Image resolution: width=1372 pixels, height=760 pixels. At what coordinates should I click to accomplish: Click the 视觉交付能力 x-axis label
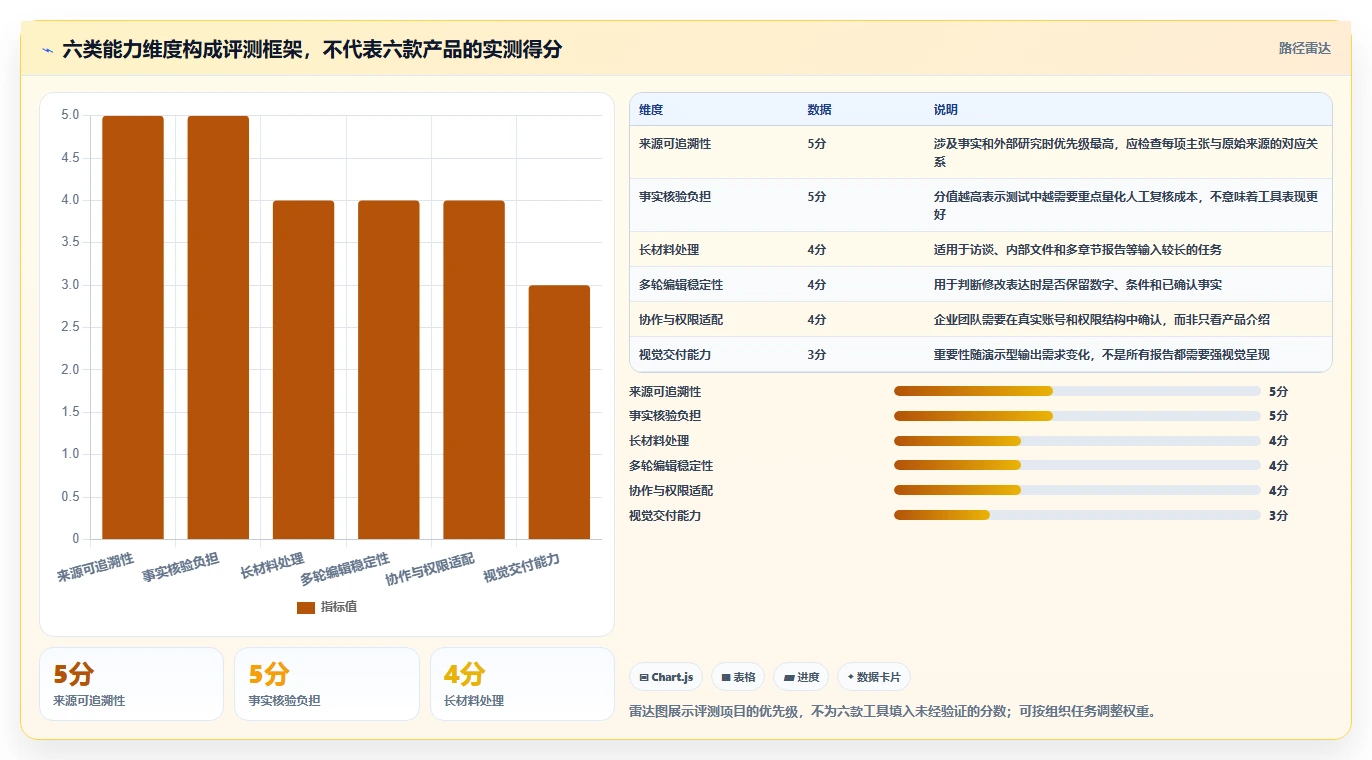[522, 567]
